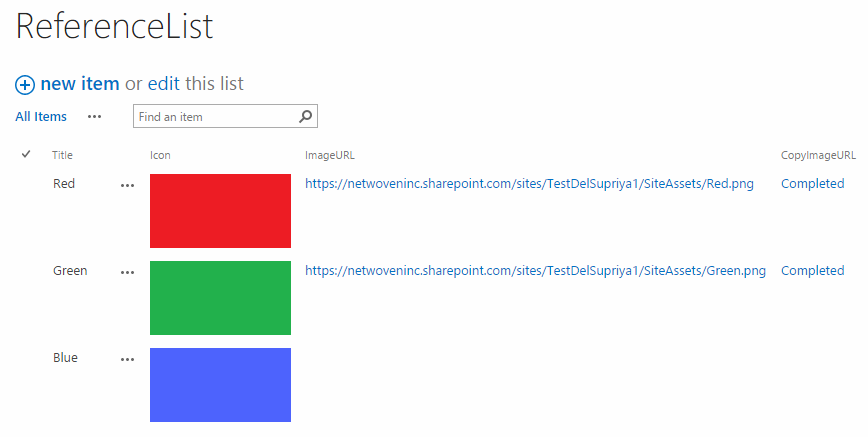Switch to the All Items view
The height and width of the screenshot is (437, 868).
(41, 116)
